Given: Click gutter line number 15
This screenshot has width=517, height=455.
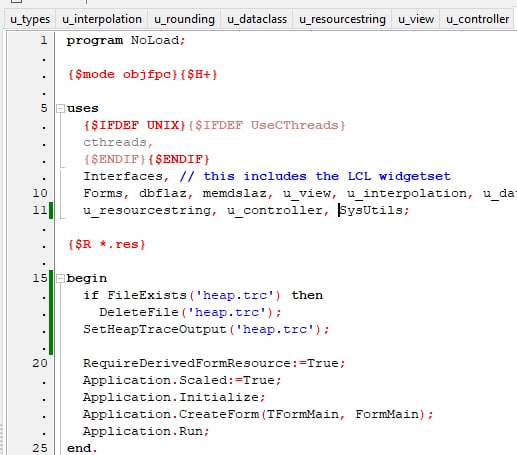Looking at the screenshot, I should pyautogui.click(x=40, y=278).
